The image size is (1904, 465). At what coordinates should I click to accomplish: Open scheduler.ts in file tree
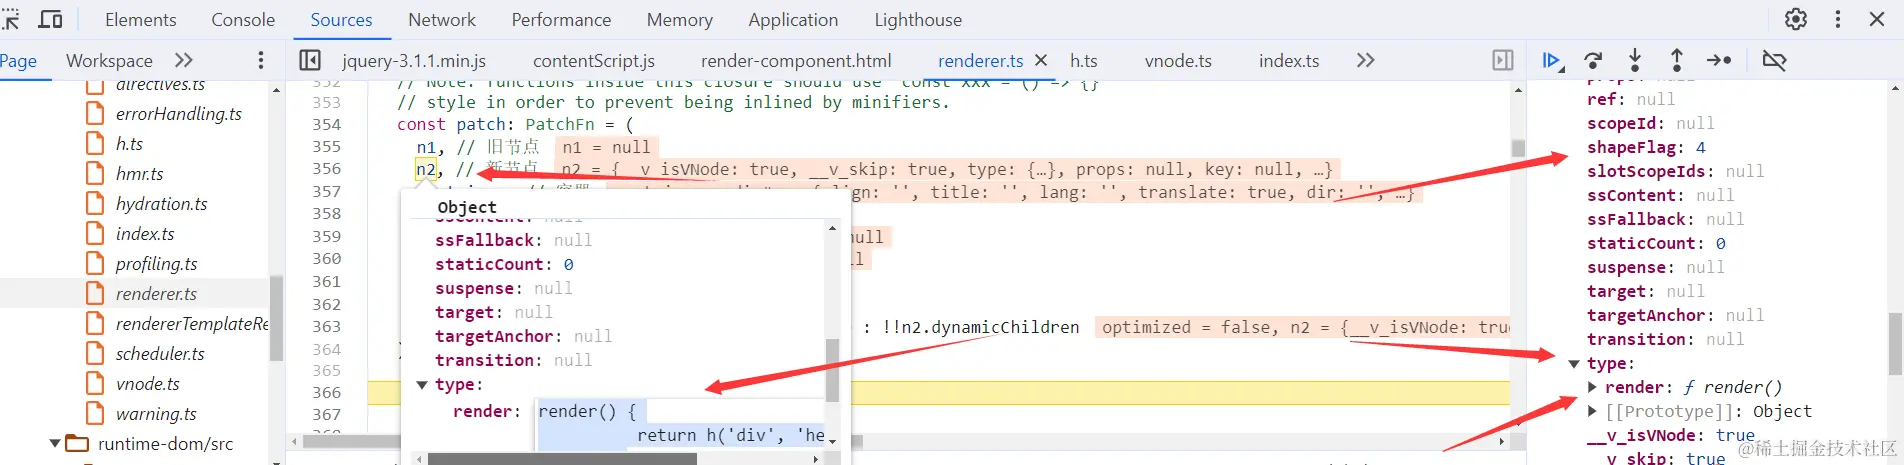tap(160, 354)
